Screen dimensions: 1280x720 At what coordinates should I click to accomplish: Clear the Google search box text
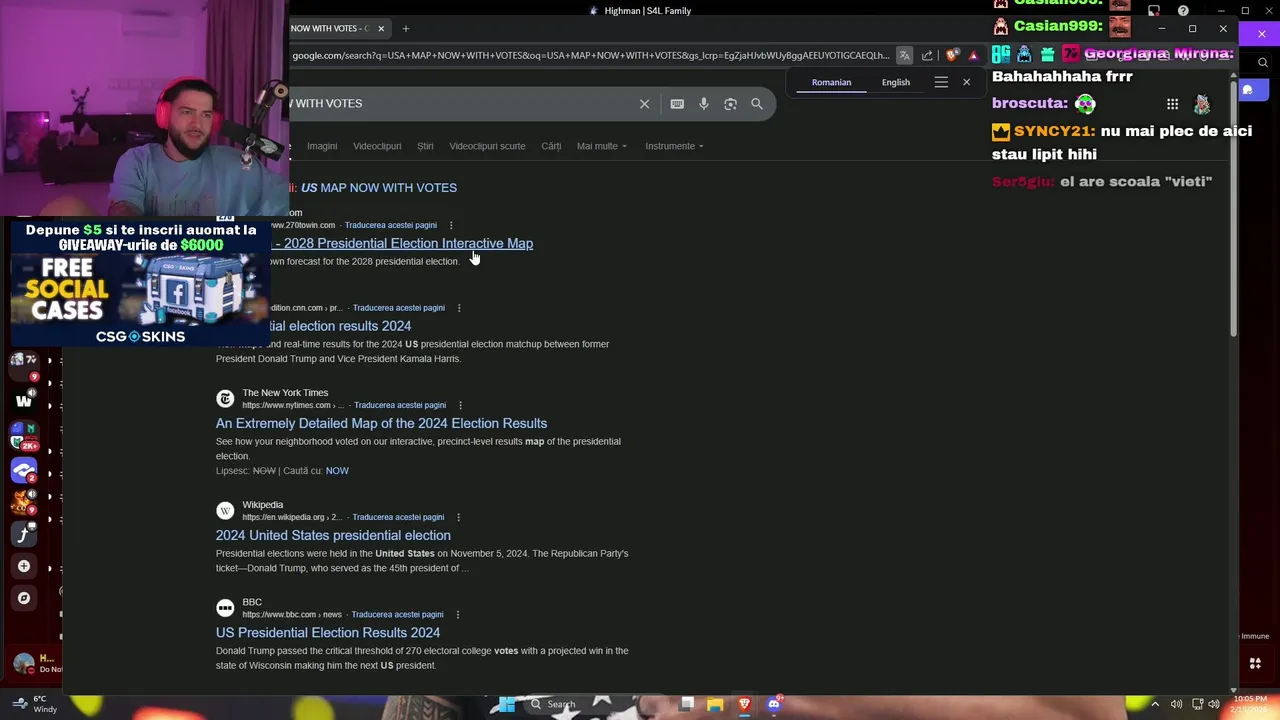point(644,104)
